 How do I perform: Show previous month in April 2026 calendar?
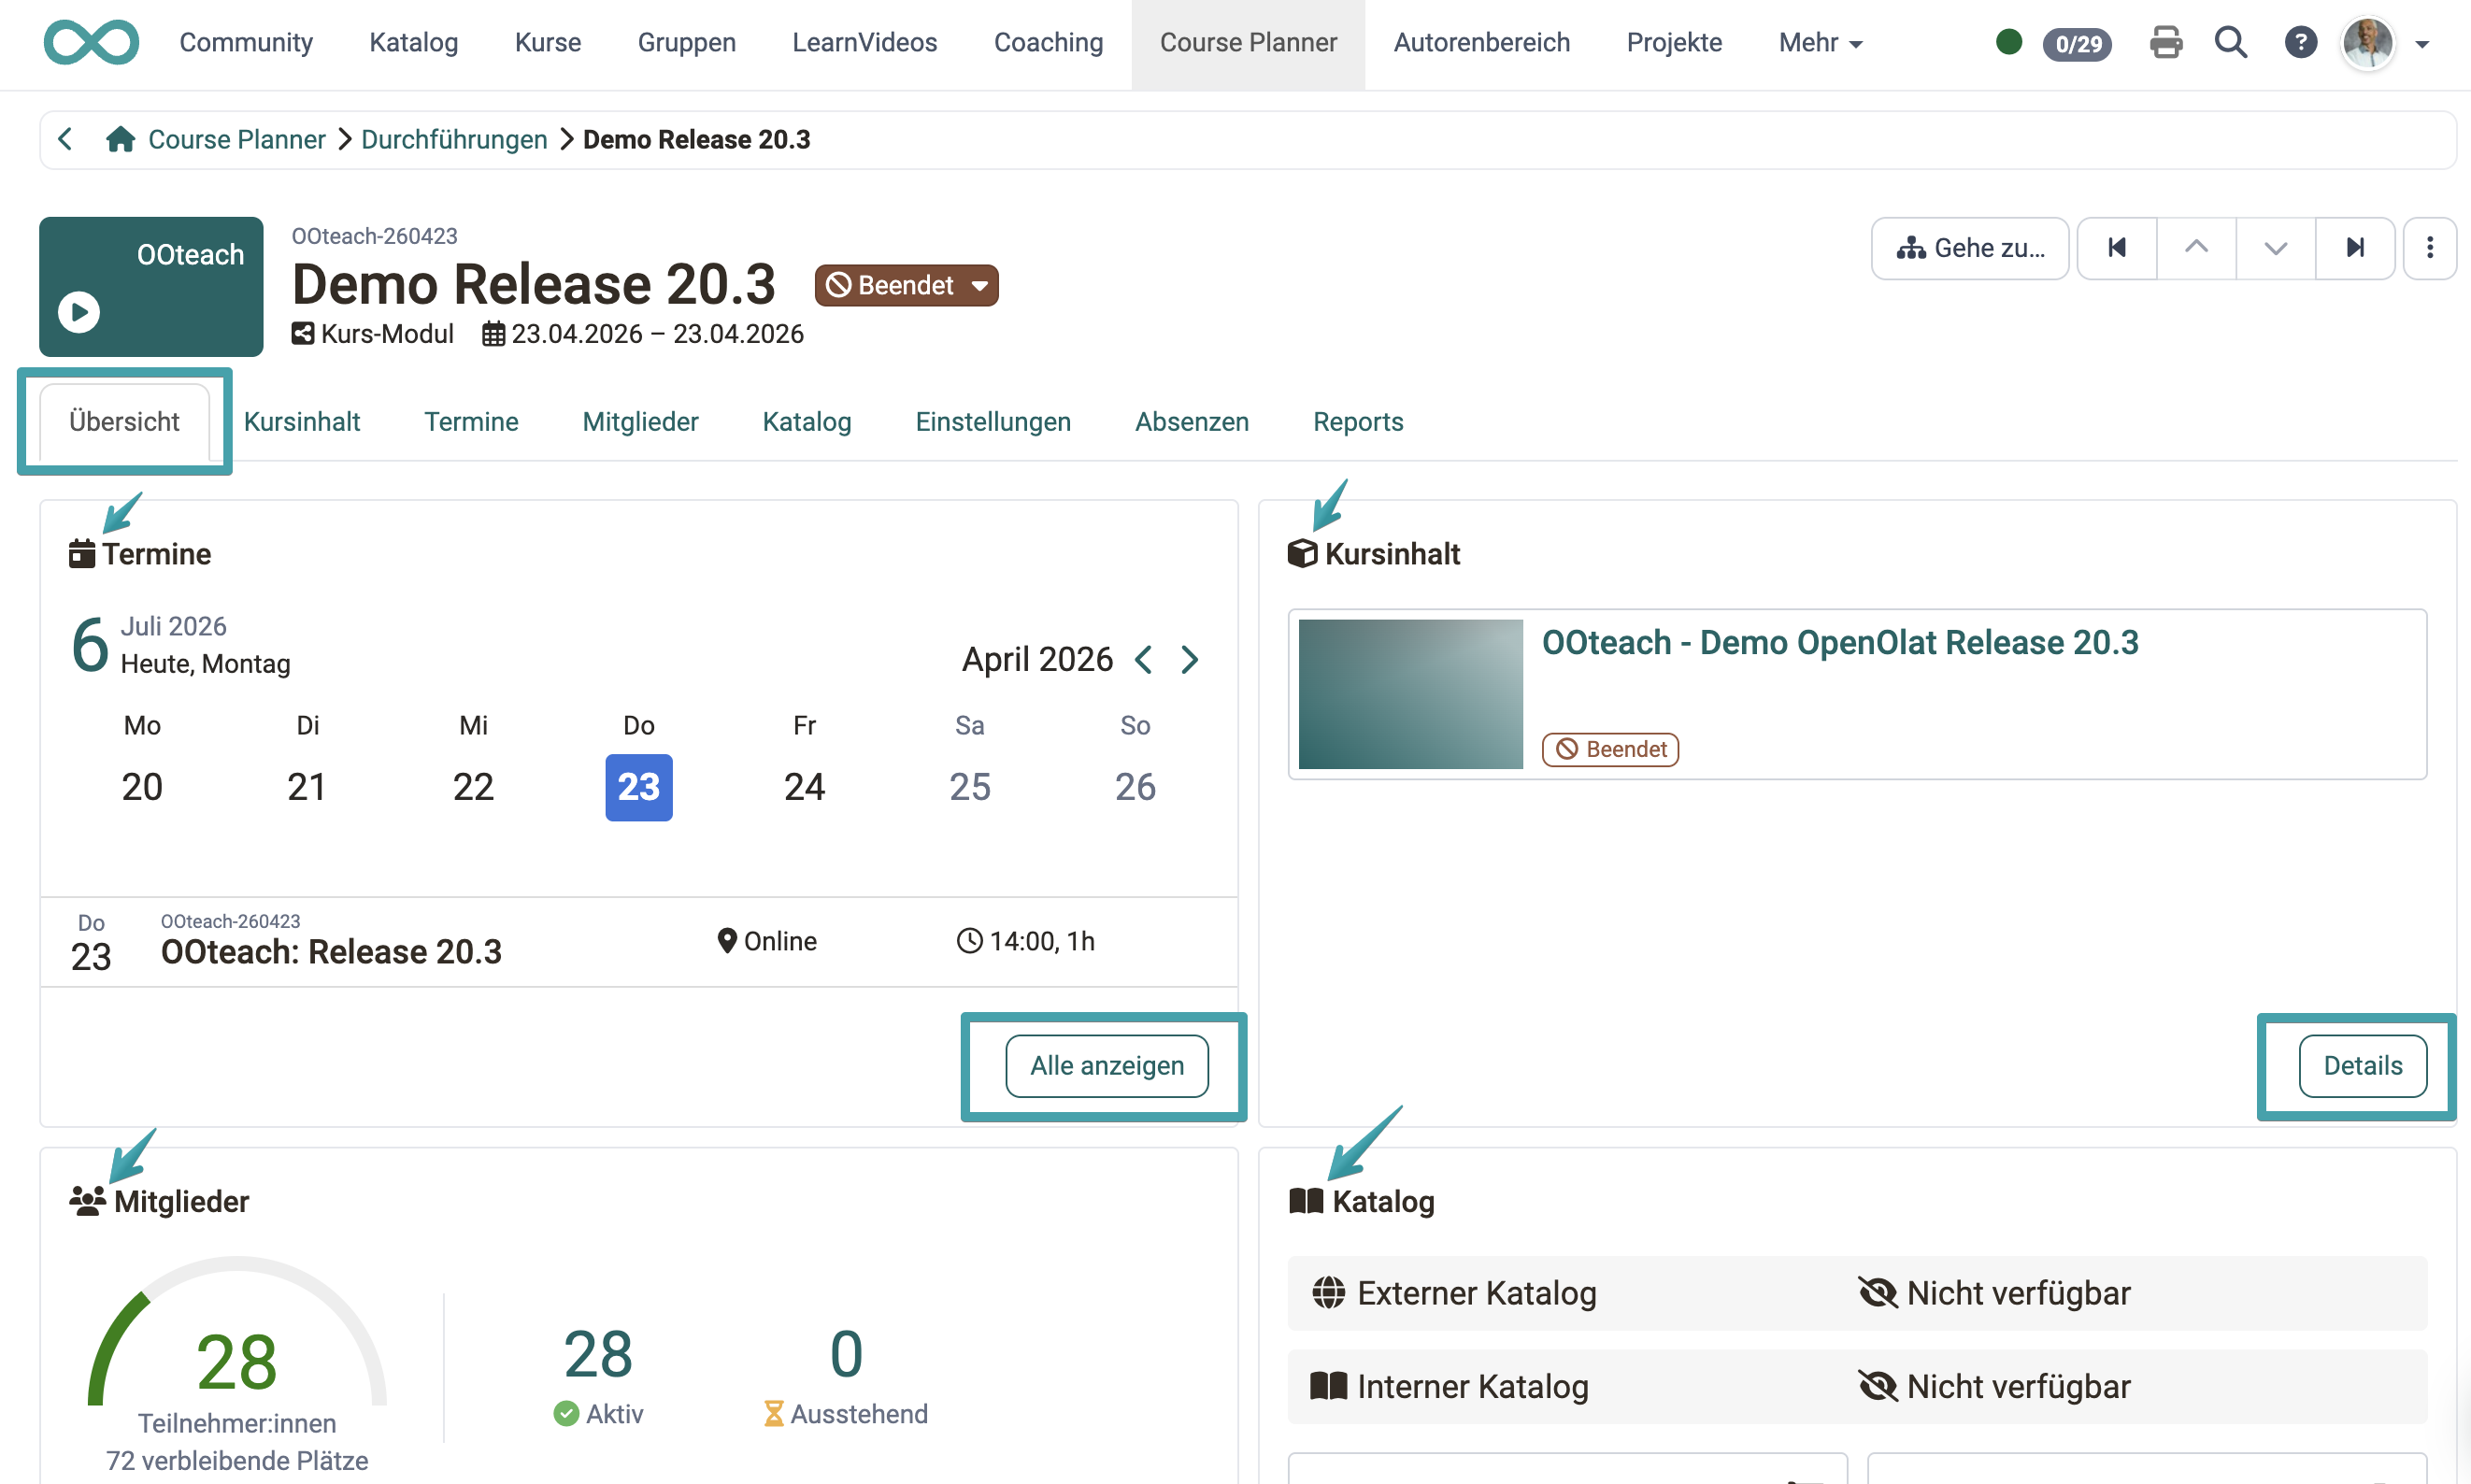(x=1144, y=660)
